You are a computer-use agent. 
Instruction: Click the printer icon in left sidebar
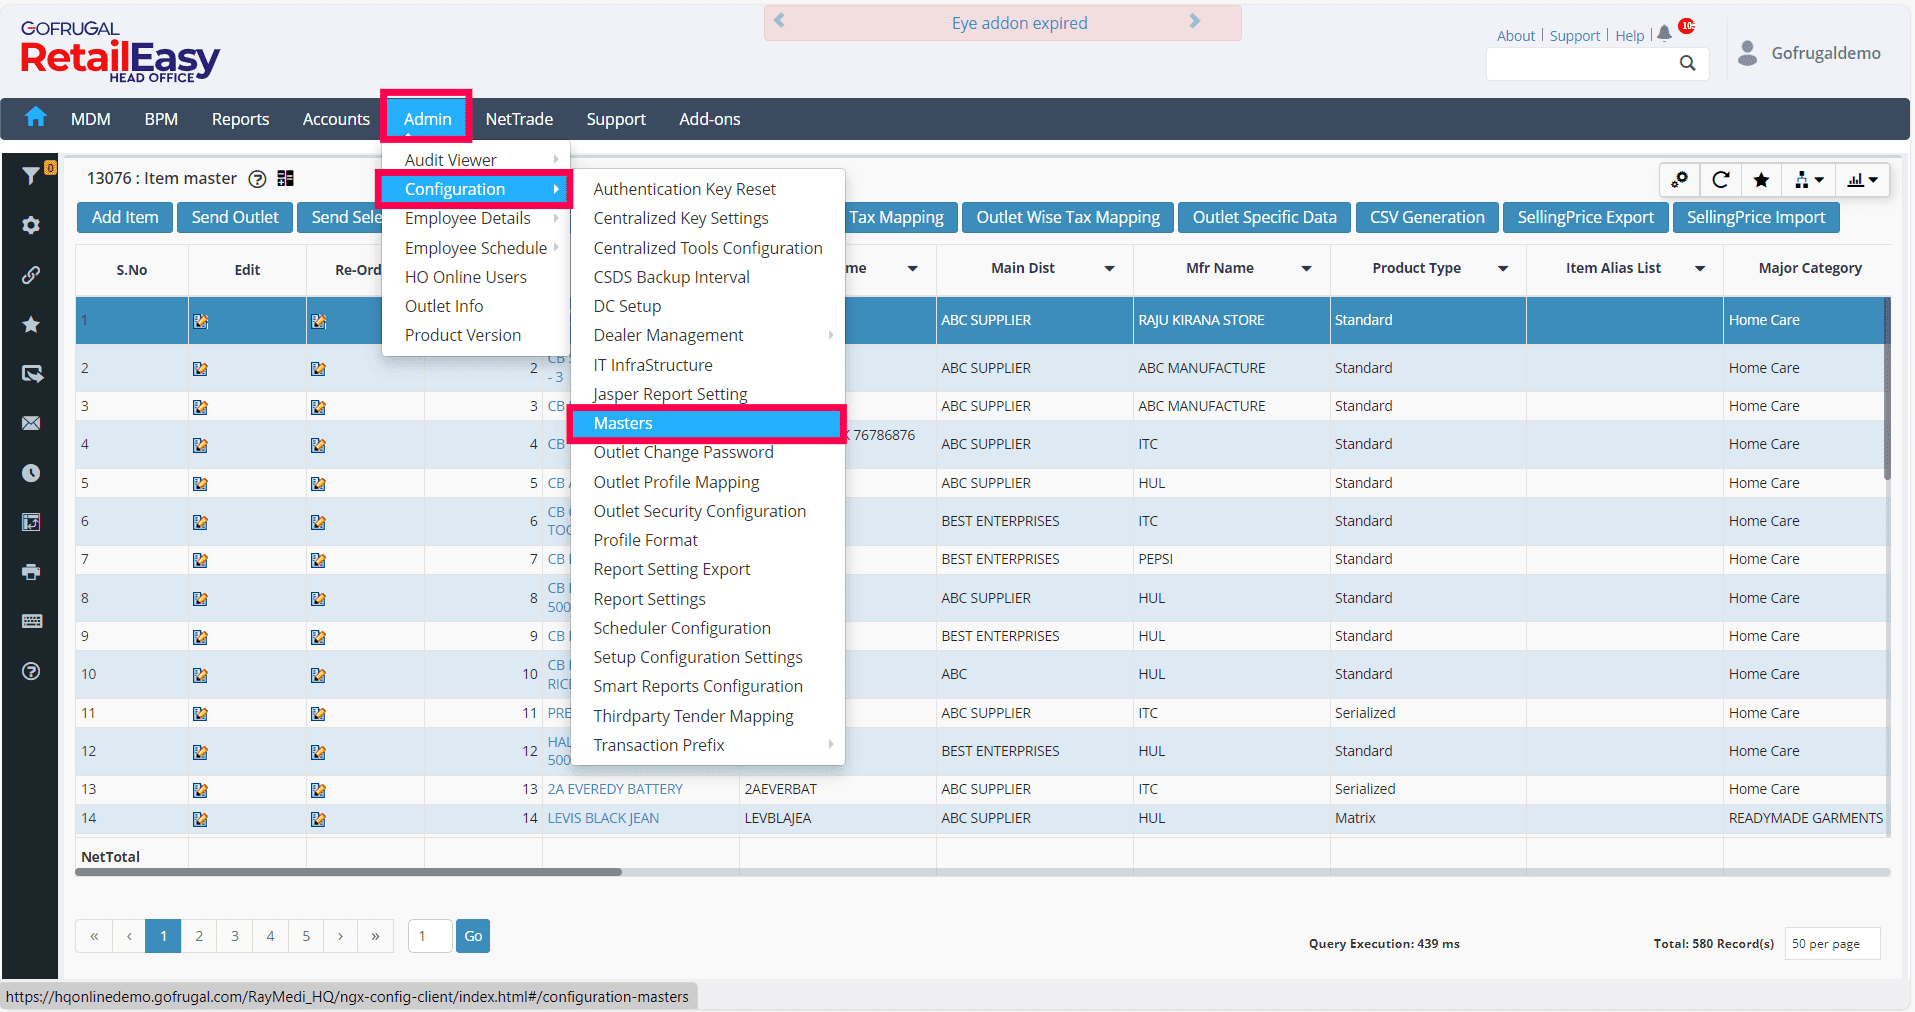point(31,572)
